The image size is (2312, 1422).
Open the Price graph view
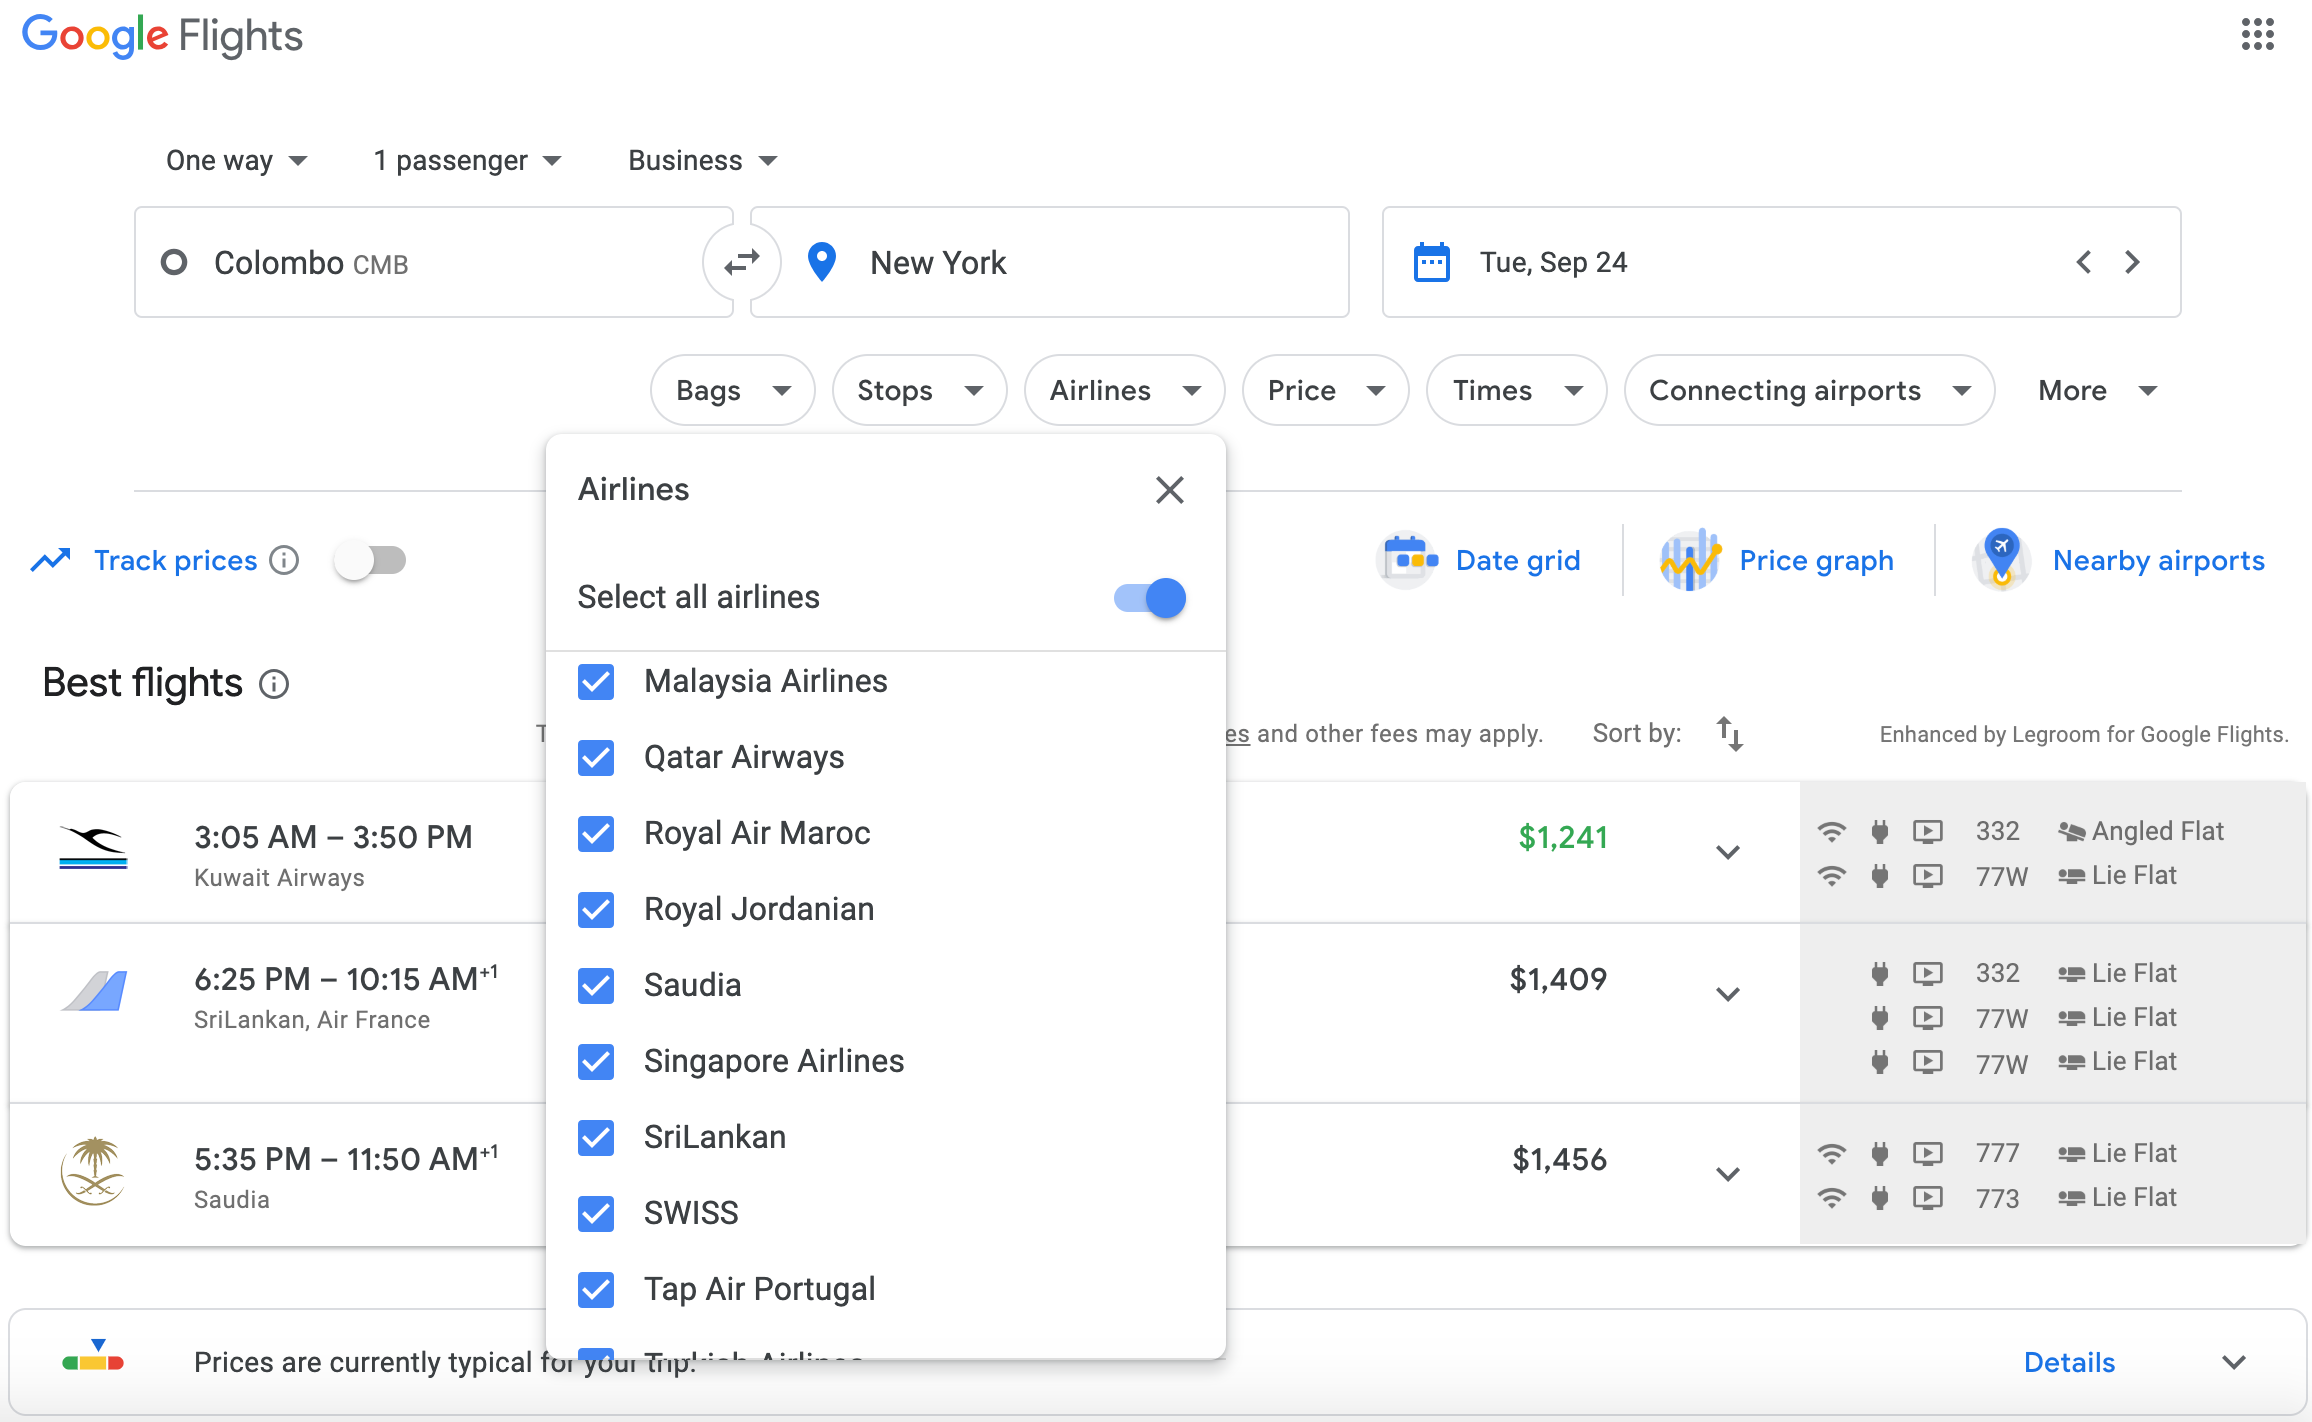coord(1778,561)
